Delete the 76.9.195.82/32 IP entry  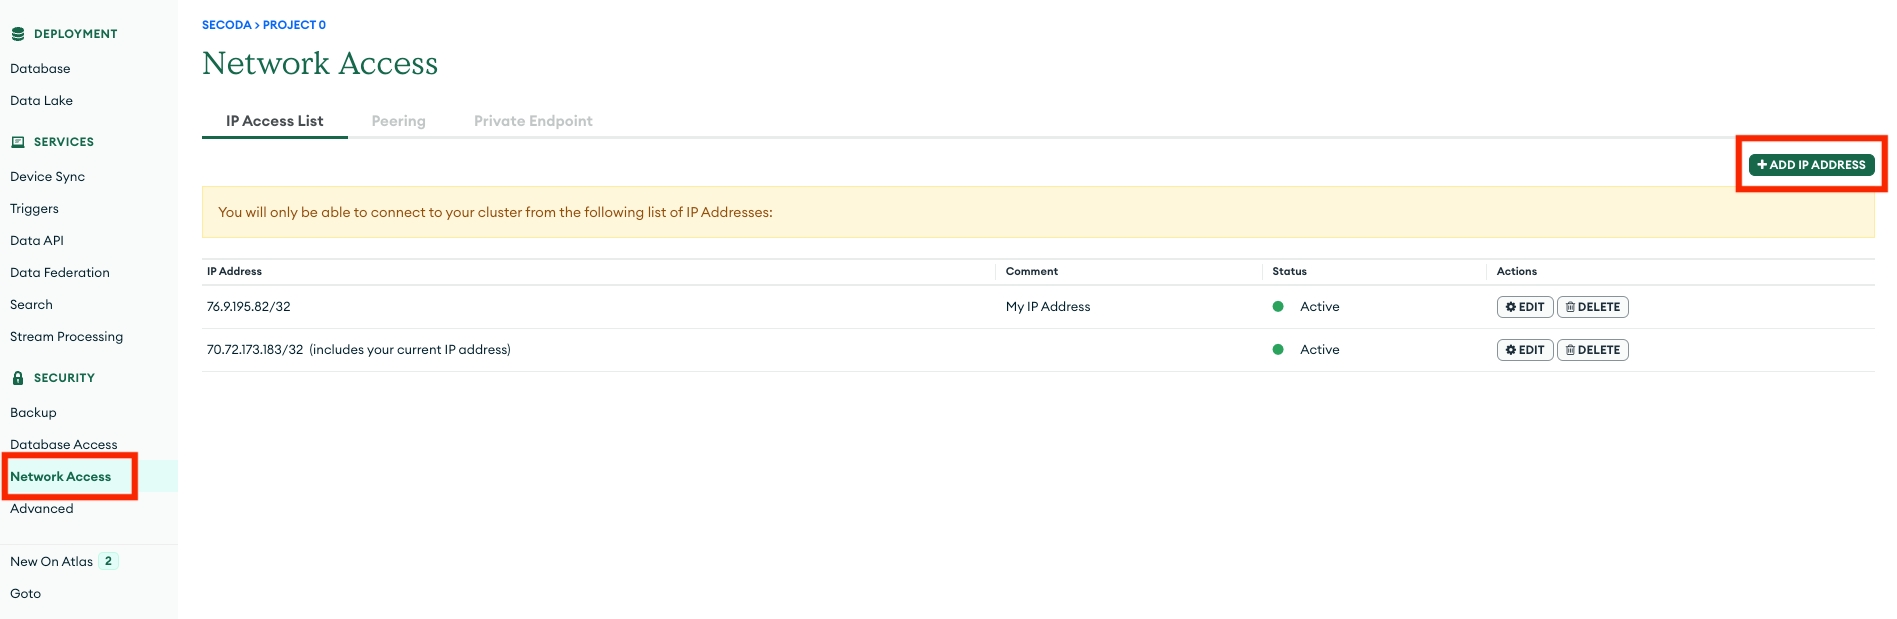(1592, 307)
